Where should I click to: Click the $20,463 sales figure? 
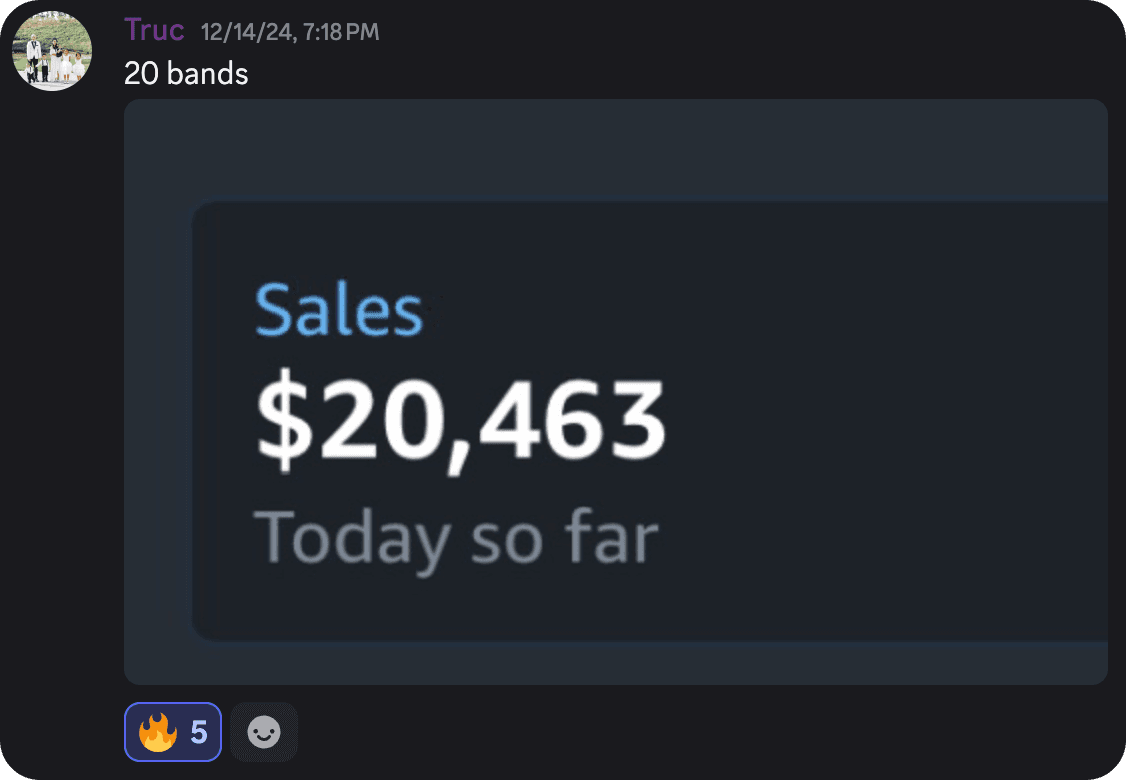pyautogui.click(x=461, y=420)
